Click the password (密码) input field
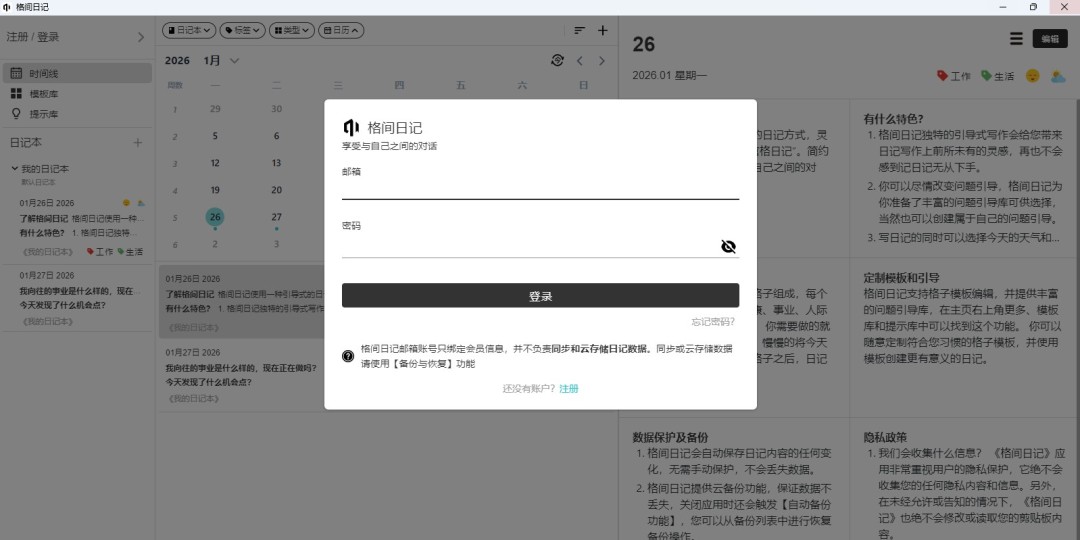Image resolution: width=1080 pixels, height=540 pixels. [x=530, y=247]
